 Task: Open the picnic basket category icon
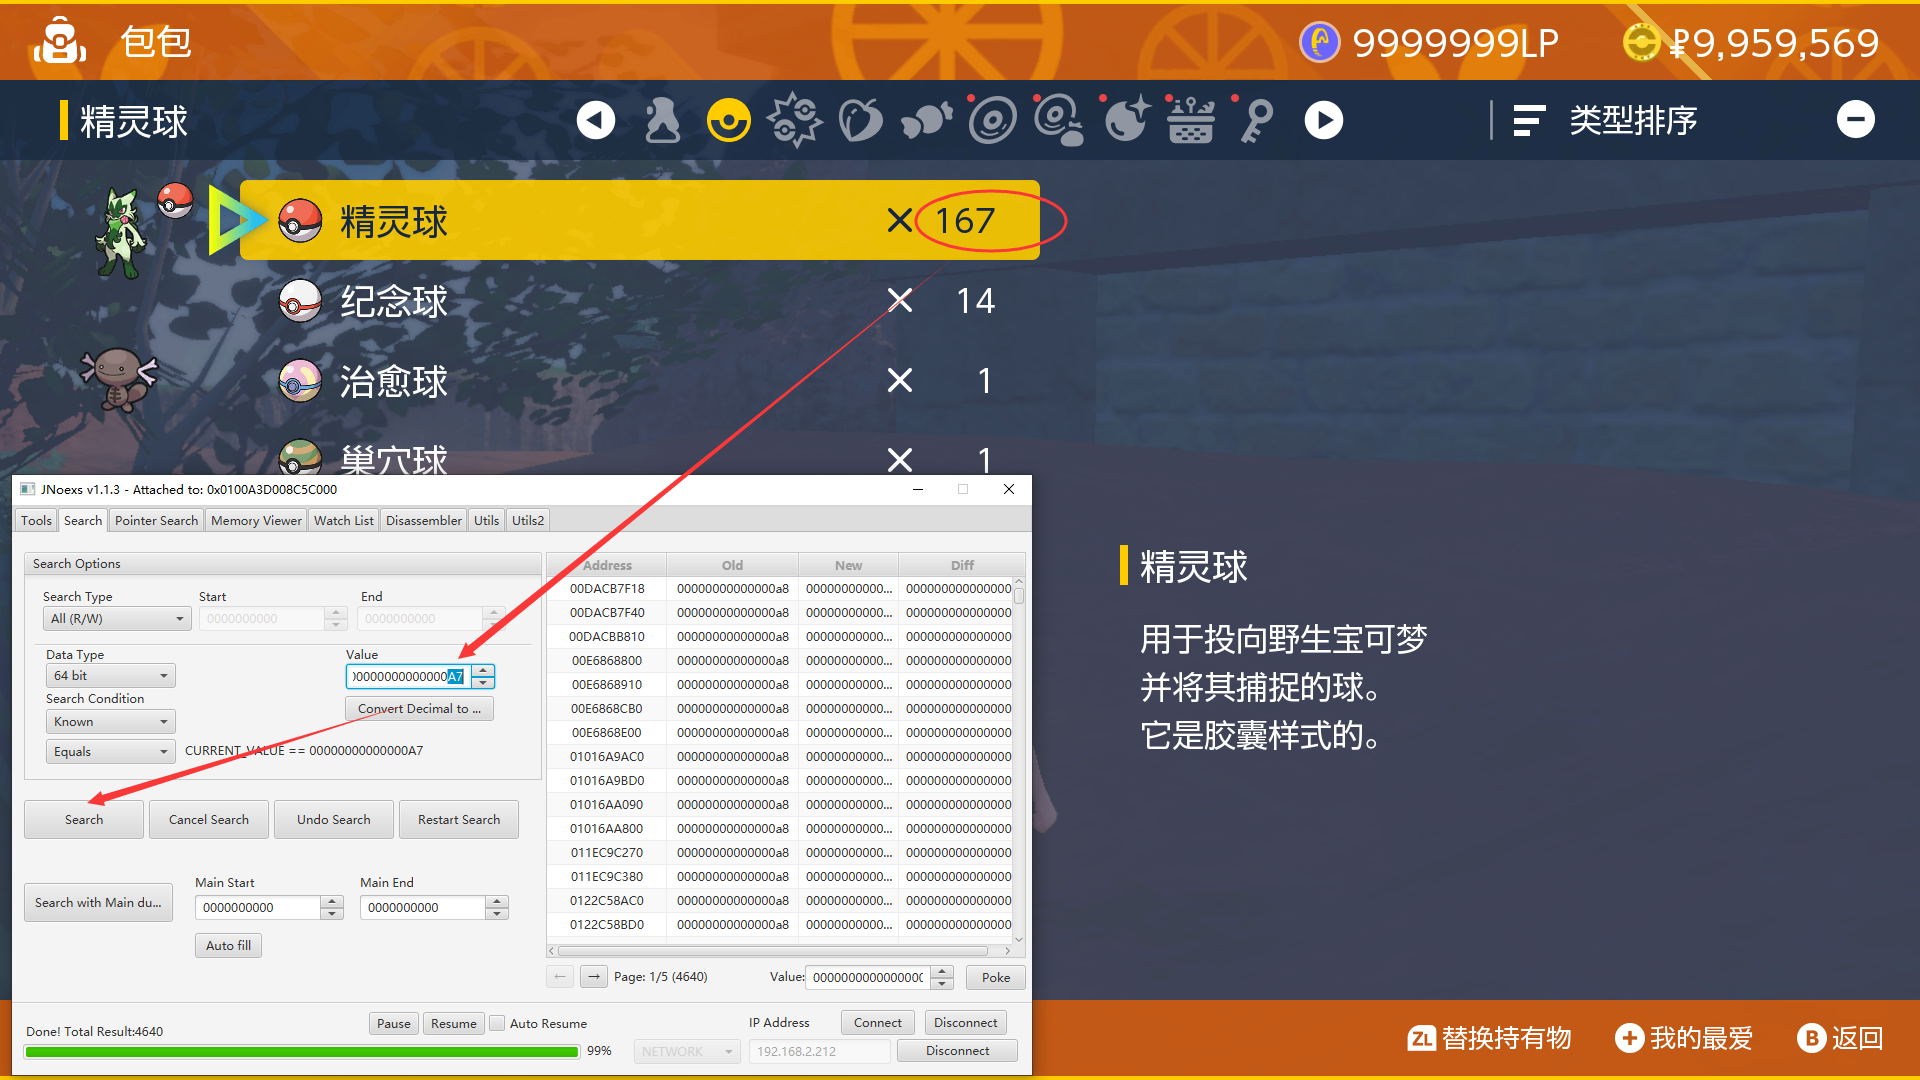point(1190,121)
